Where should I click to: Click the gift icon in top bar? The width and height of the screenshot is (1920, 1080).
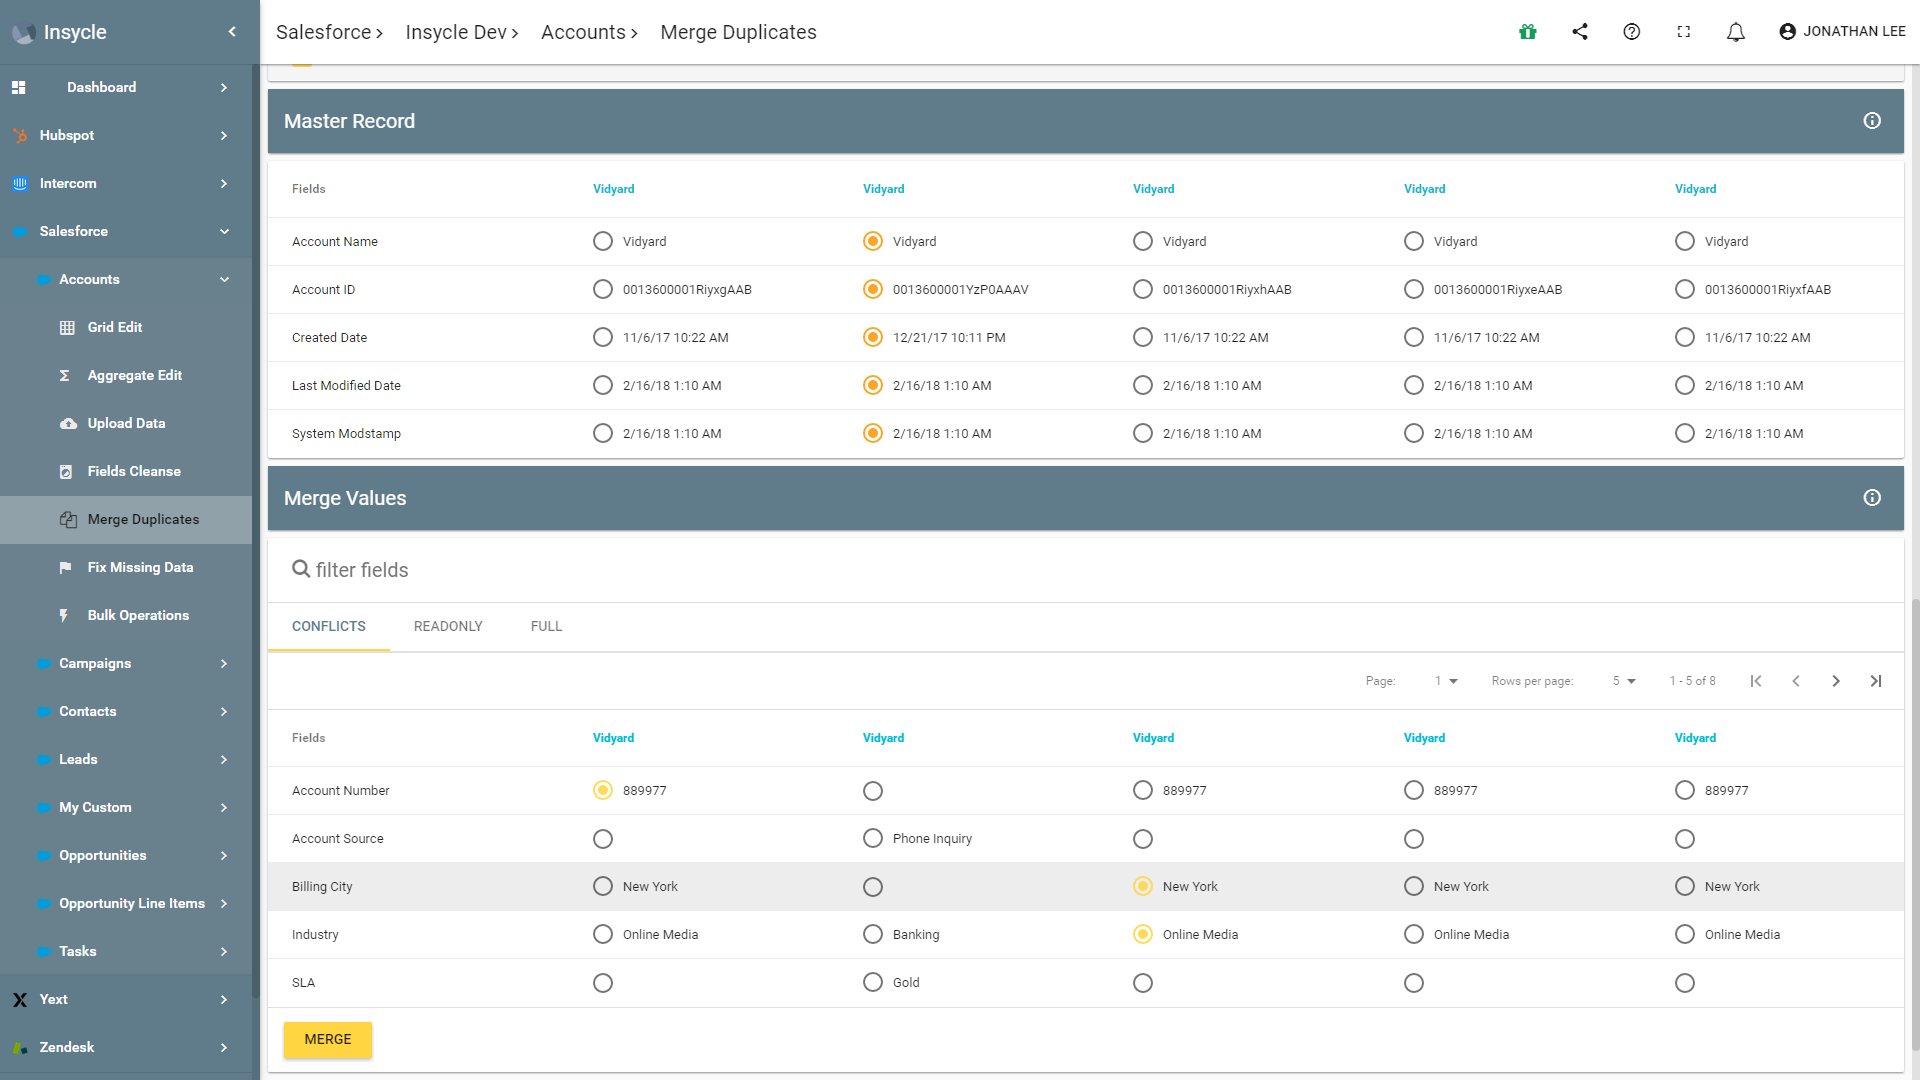1527,32
